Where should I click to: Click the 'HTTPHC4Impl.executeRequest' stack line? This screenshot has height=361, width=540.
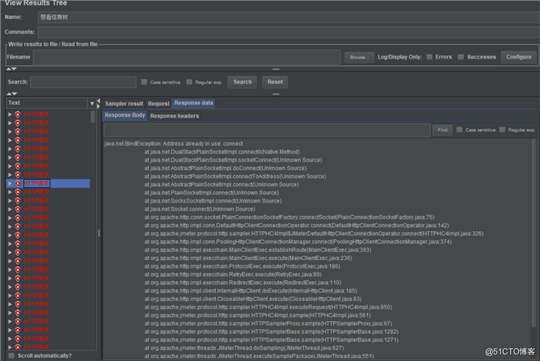[268, 307]
